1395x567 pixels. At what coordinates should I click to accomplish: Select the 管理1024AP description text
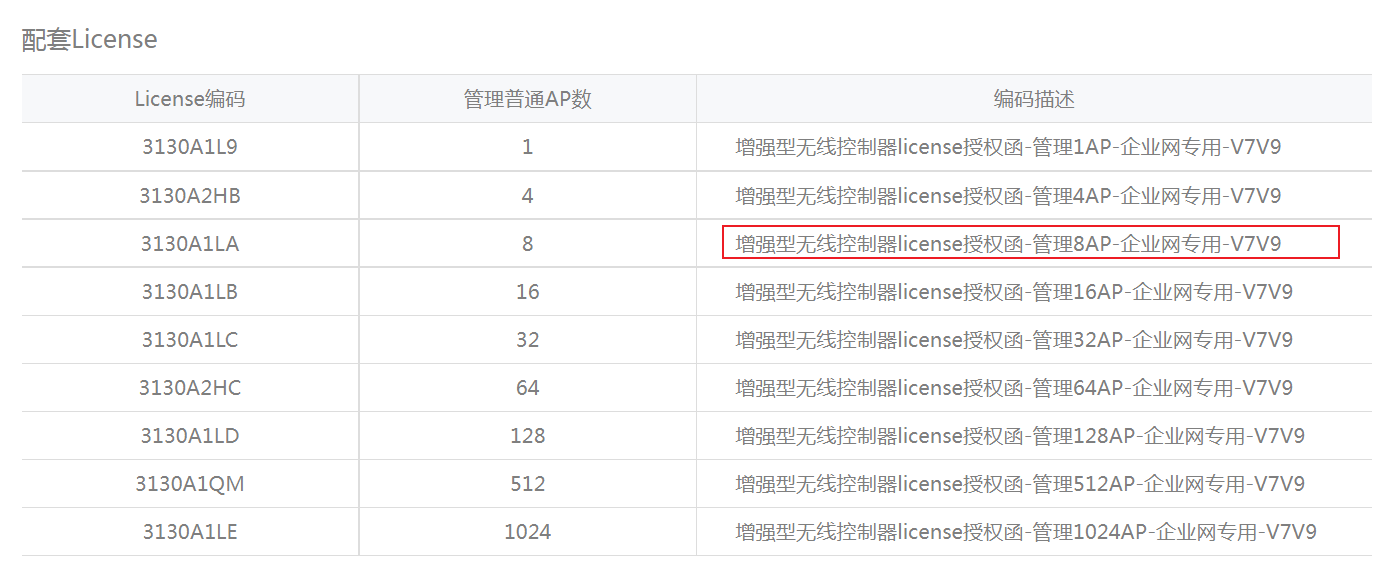[1026, 532]
